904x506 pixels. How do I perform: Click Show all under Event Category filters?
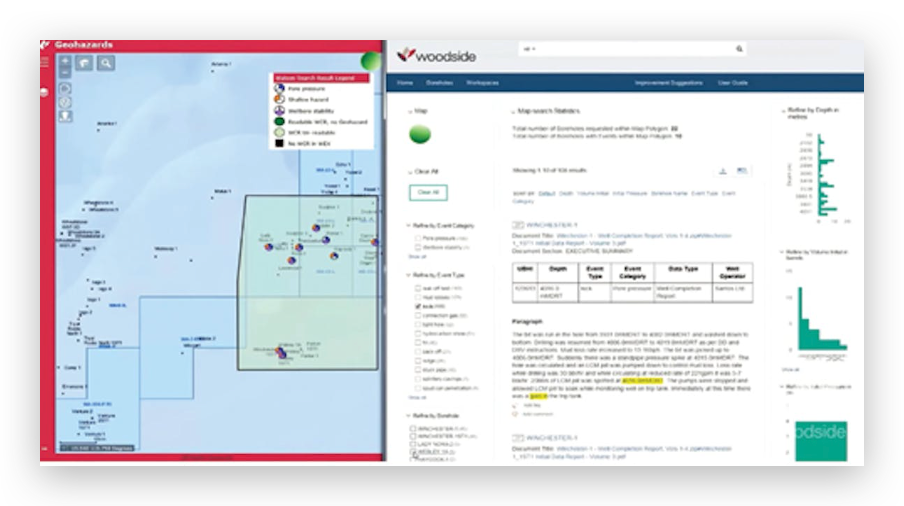point(417,256)
